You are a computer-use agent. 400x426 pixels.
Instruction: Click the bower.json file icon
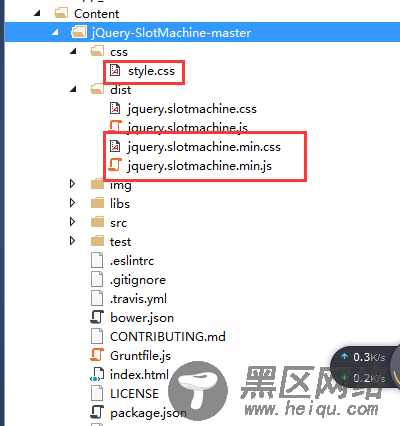[x=97, y=317]
